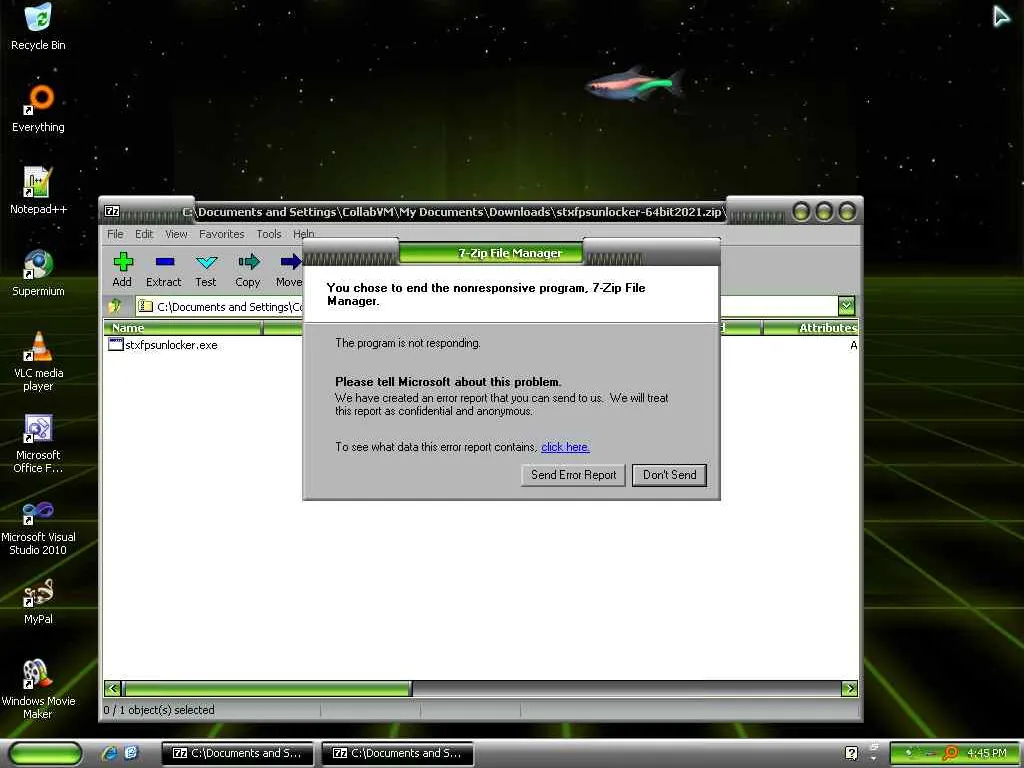Click the taskbar clock showing 4:45 PM
This screenshot has height=768, width=1024.
[987, 753]
